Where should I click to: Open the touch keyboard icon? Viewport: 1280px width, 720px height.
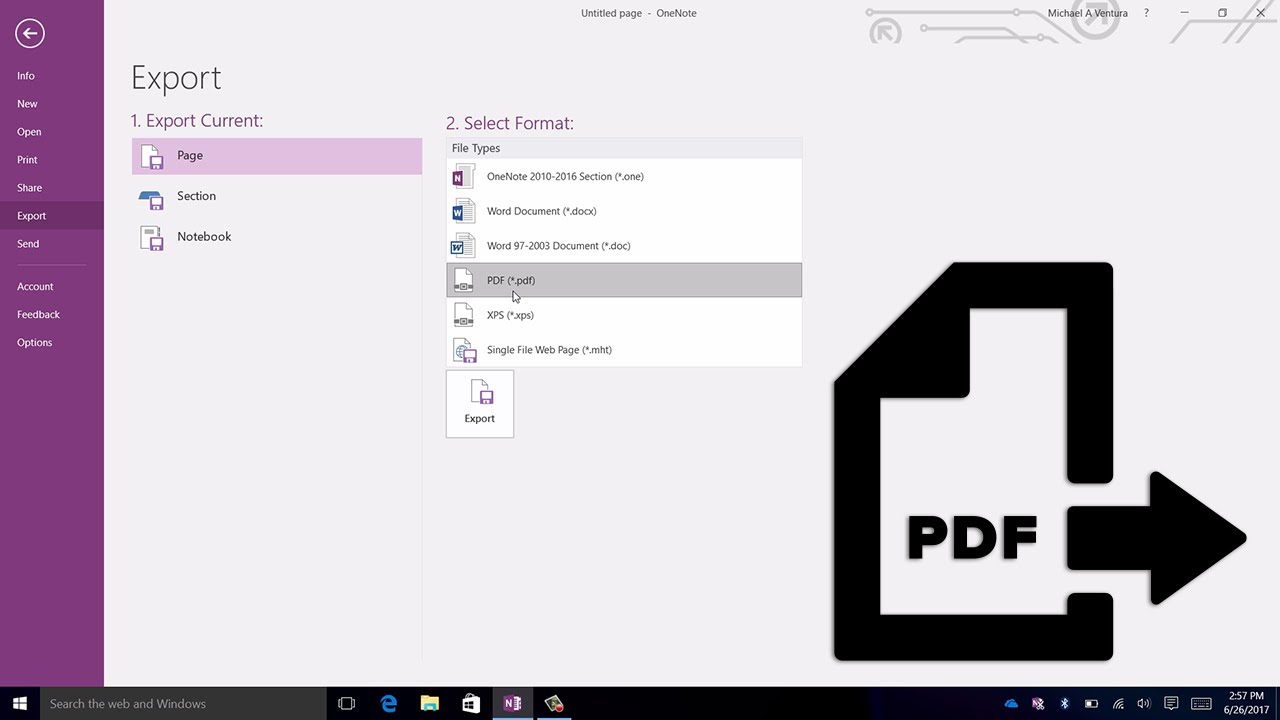tap(1201, 704)
